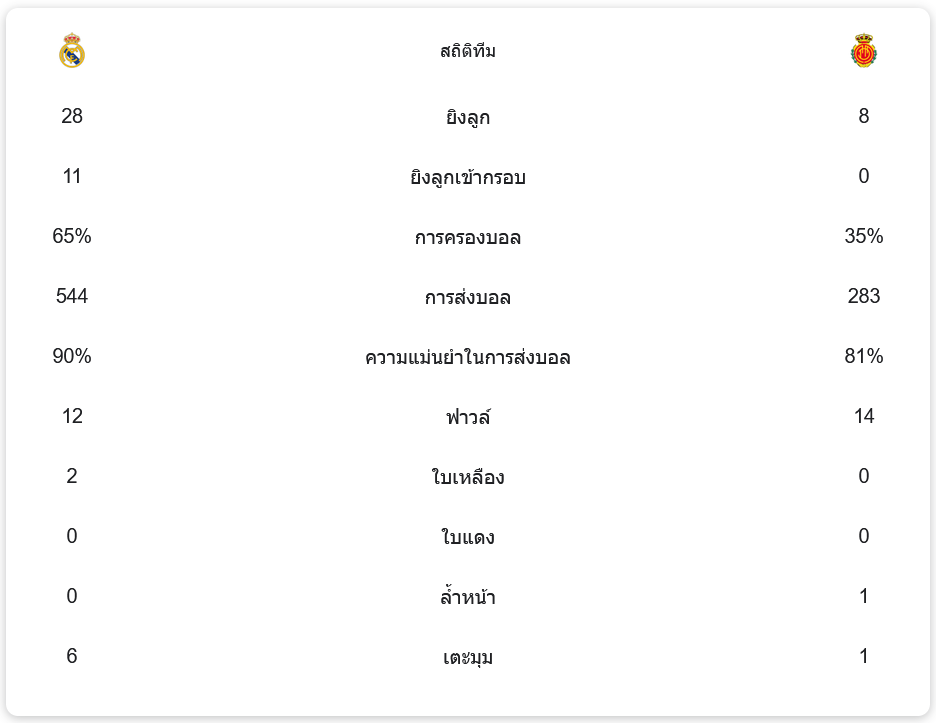
Task: Select the การส่งบอล passes label
Action: (468, 297)
